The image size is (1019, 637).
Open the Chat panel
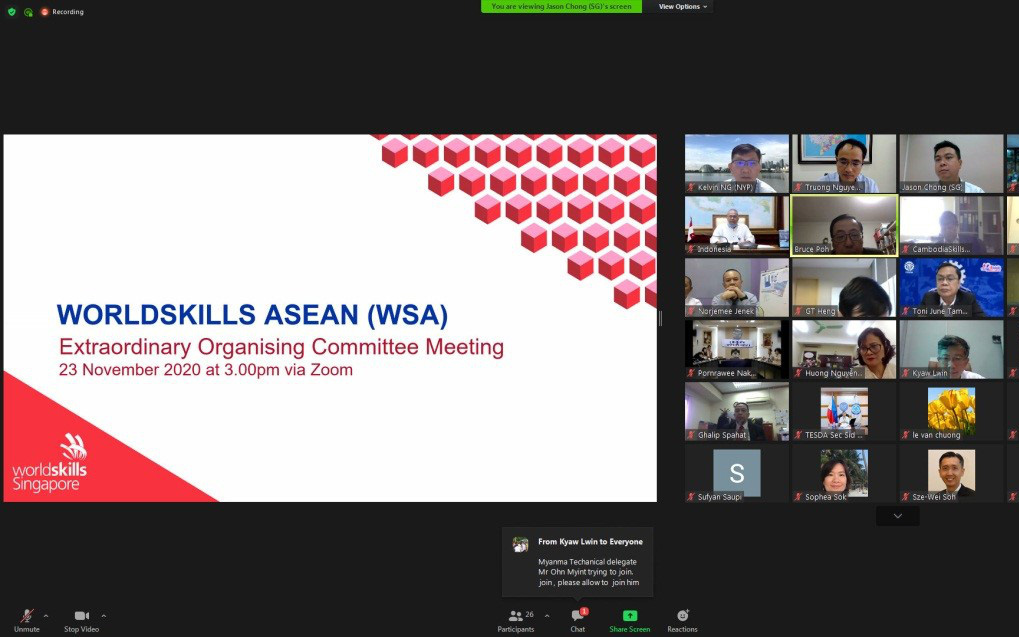pyautogui.click(x=578, y=620)
